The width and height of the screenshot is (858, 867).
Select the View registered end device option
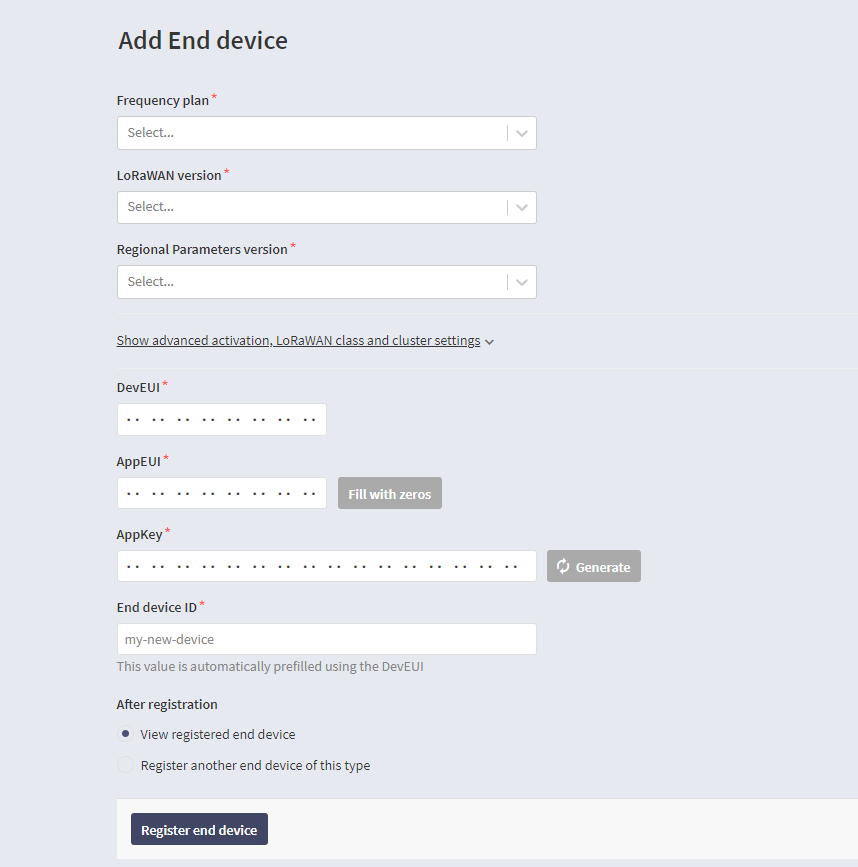tap(124, 733)
